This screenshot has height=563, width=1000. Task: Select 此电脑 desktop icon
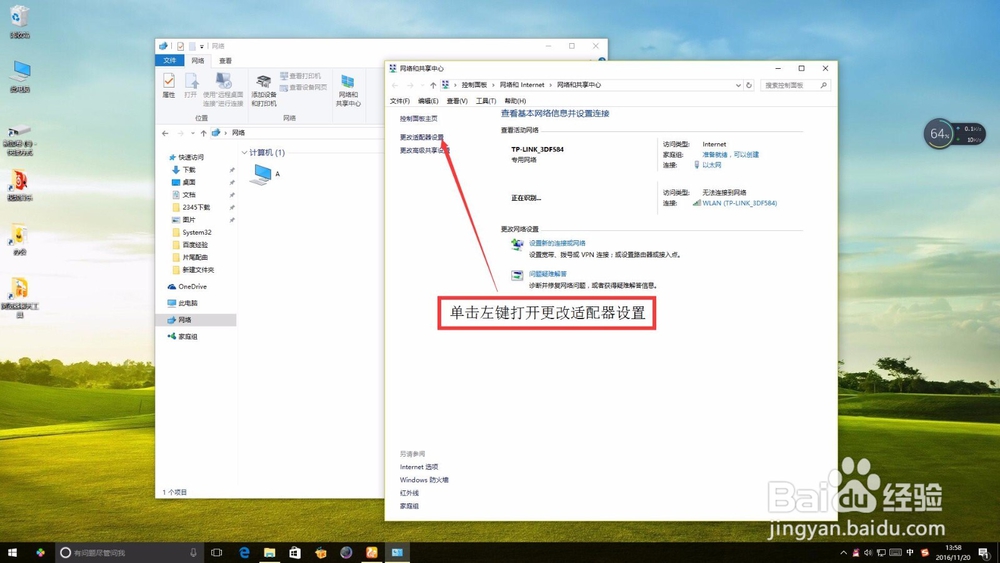tap(20, 77)
